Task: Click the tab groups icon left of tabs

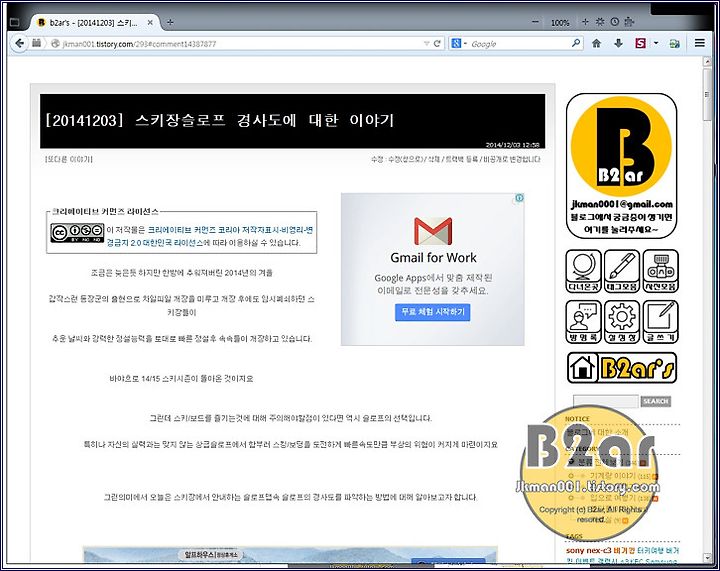Action: pos(15,22)
